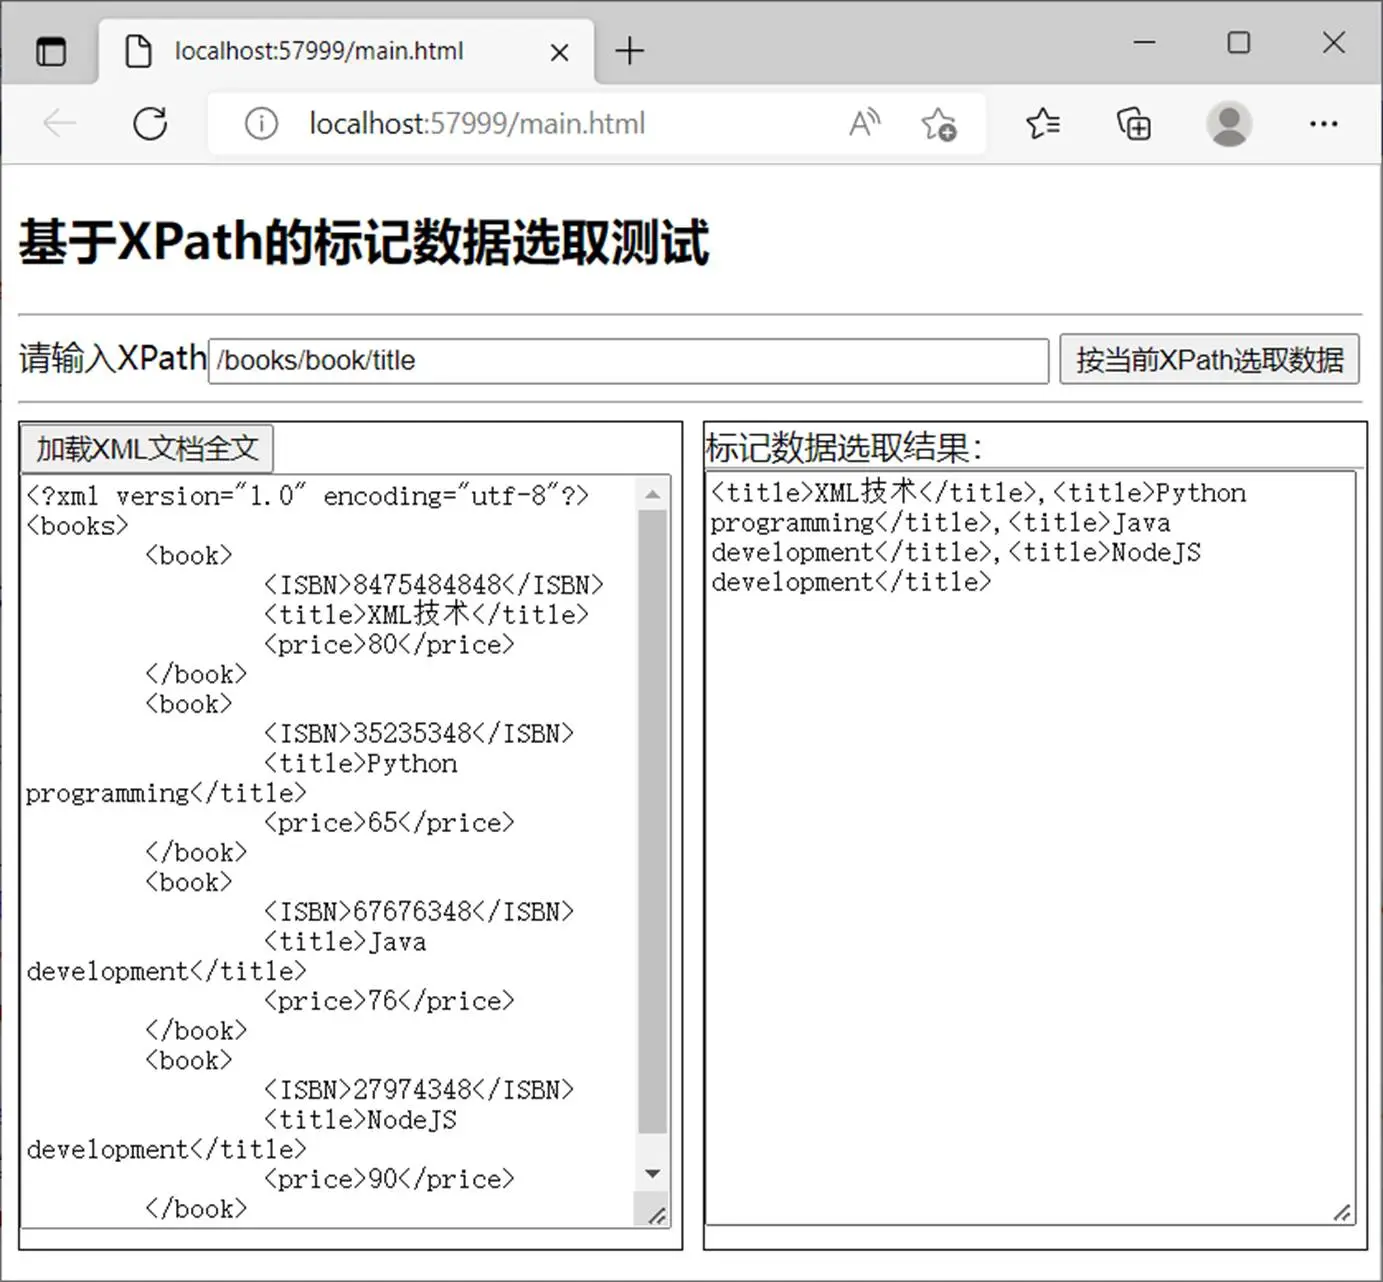Click the <?xml version declaration line
This screenshot has height=1282, width=1383.
click(x=308, y=496)
